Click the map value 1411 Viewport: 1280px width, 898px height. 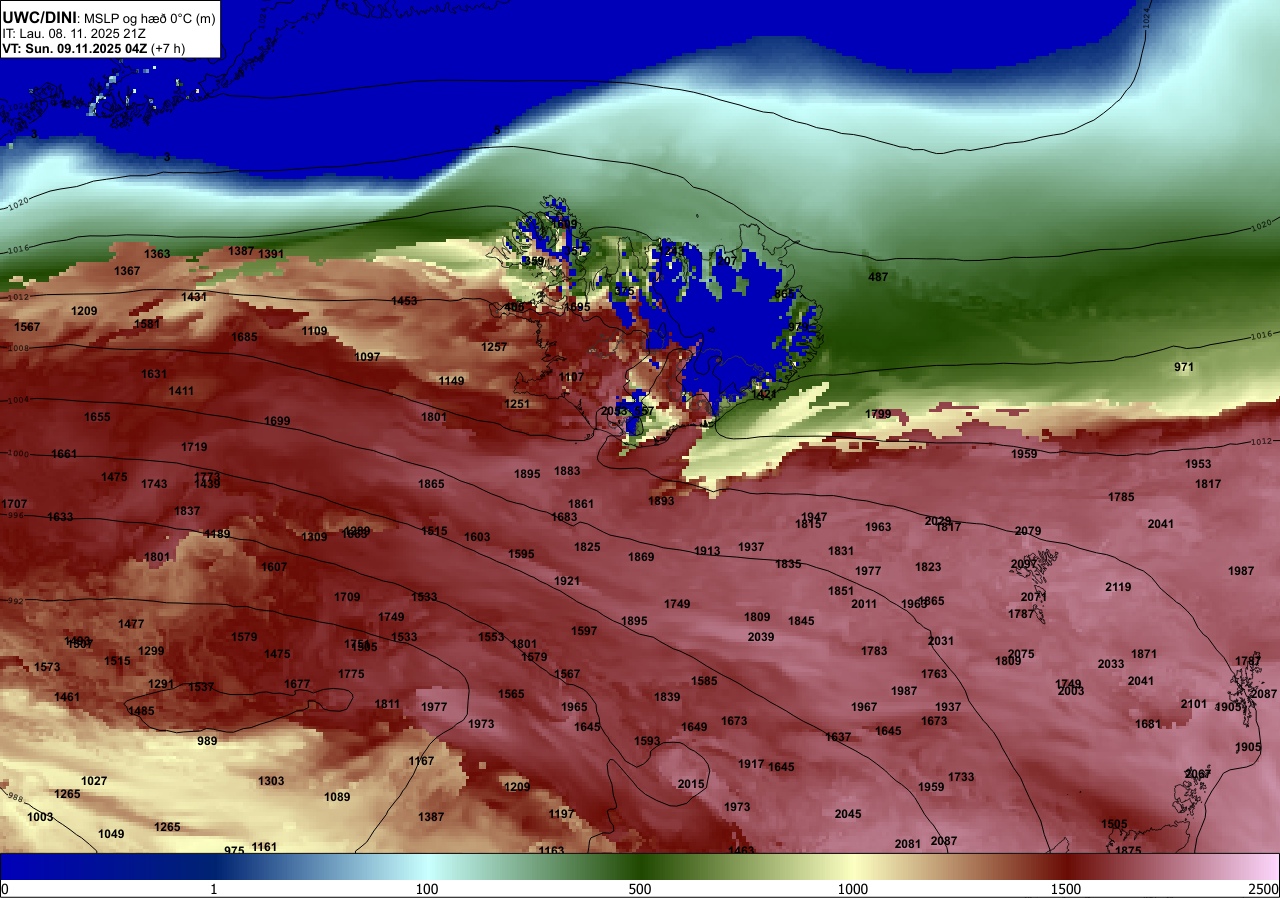coord(181,391)
